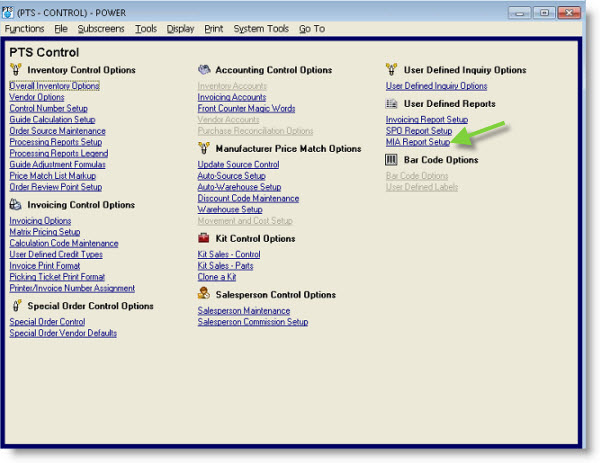Open Front Counter Magic Words
The image size is (600, 463).
pos(246,108)
